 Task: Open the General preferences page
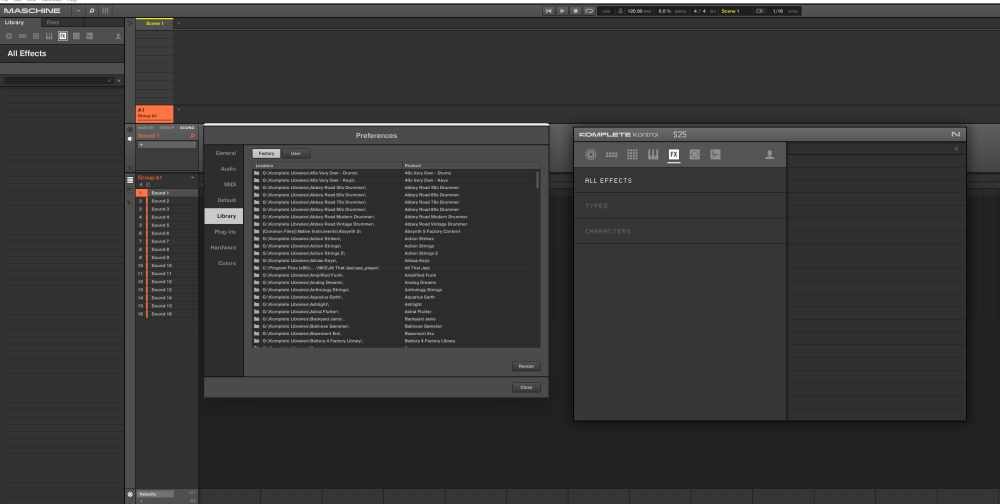[226, 153]
